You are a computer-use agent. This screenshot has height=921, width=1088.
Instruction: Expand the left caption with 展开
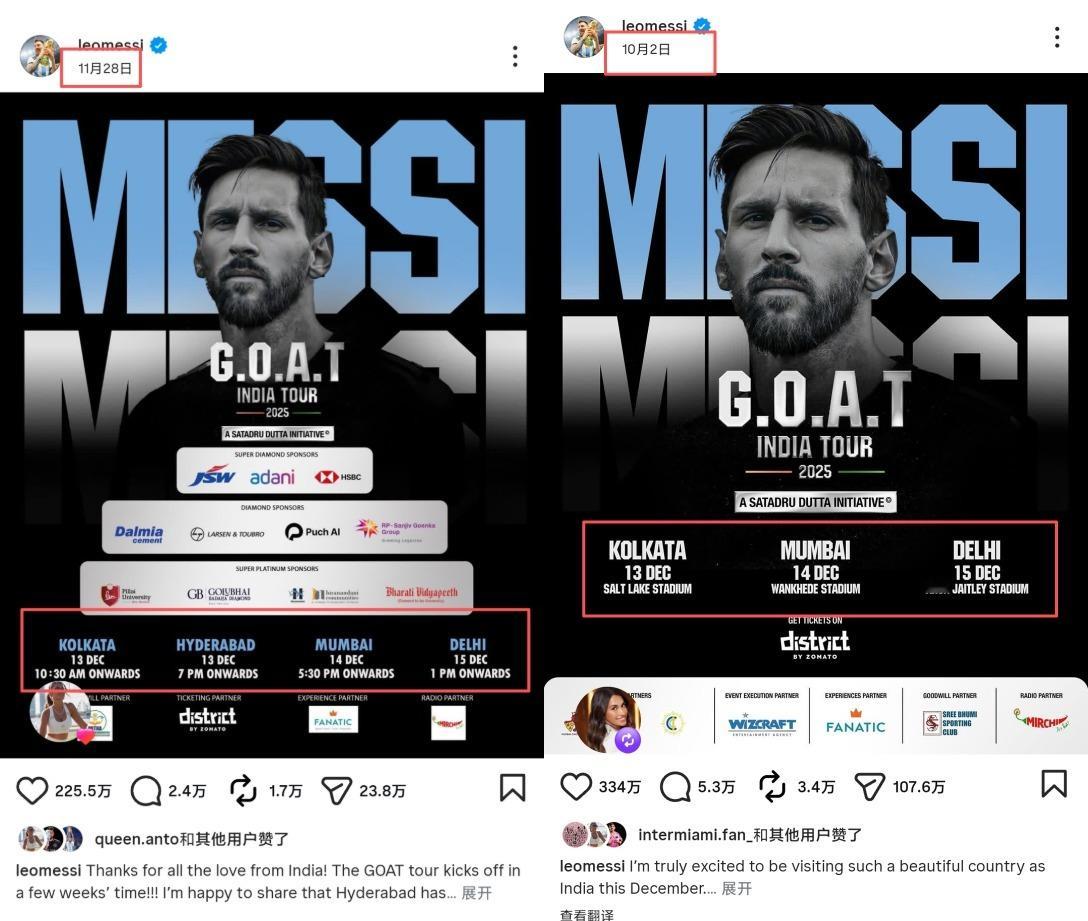[x=477, y=893]
